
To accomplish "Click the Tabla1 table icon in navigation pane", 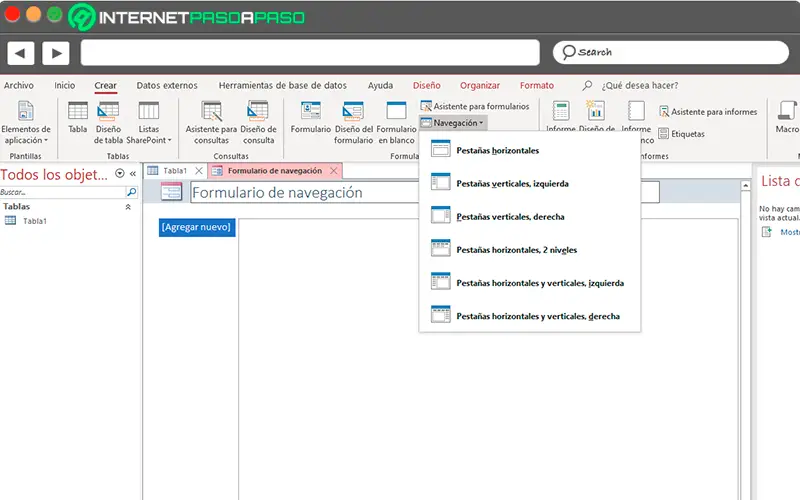I will (x=10, y=221).
